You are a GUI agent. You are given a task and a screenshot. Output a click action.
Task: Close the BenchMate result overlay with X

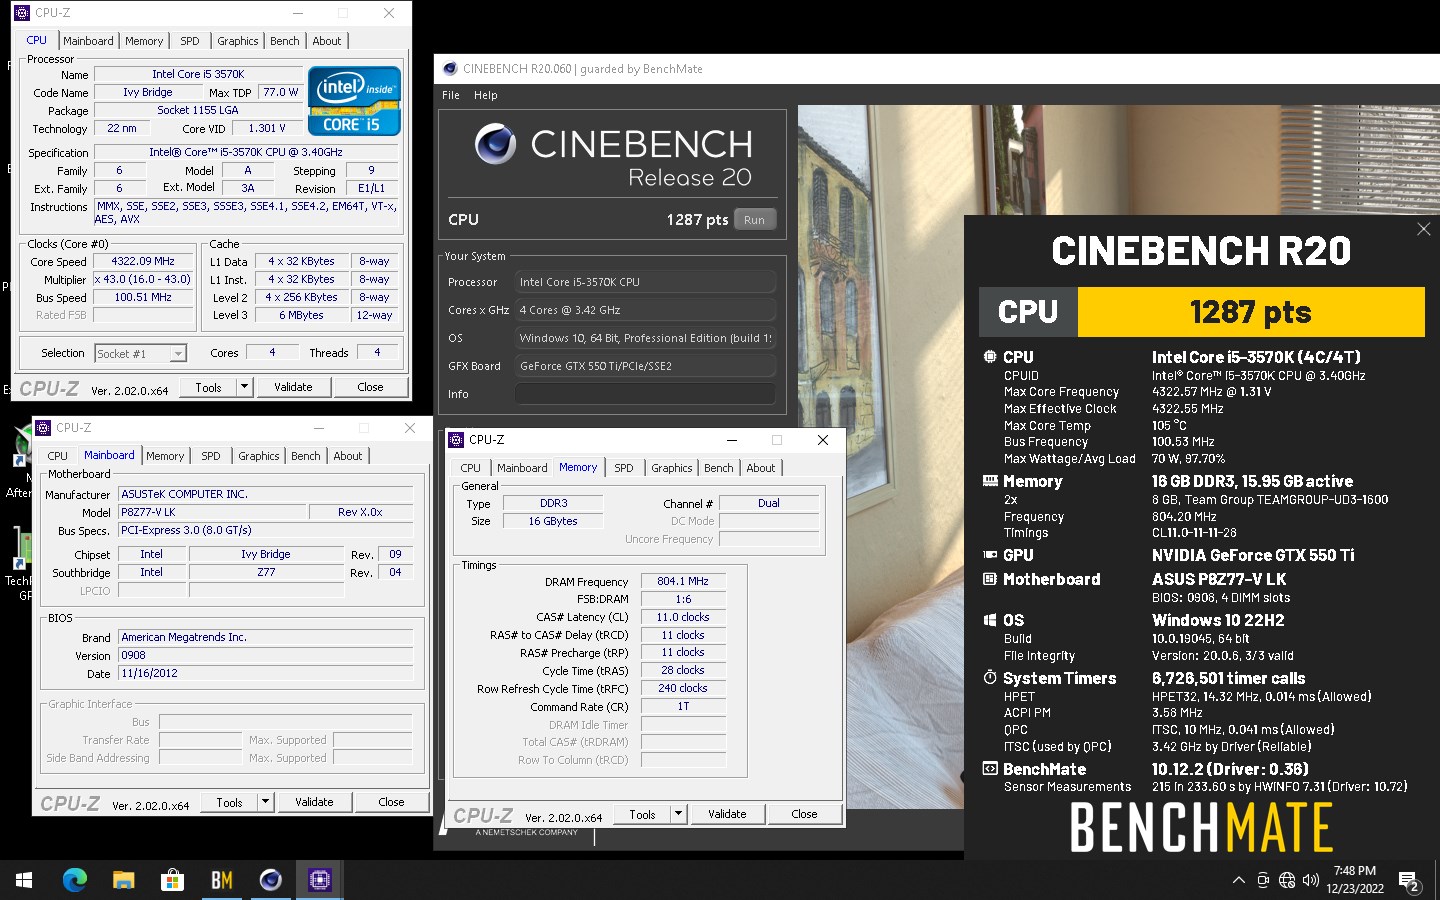1424,229
